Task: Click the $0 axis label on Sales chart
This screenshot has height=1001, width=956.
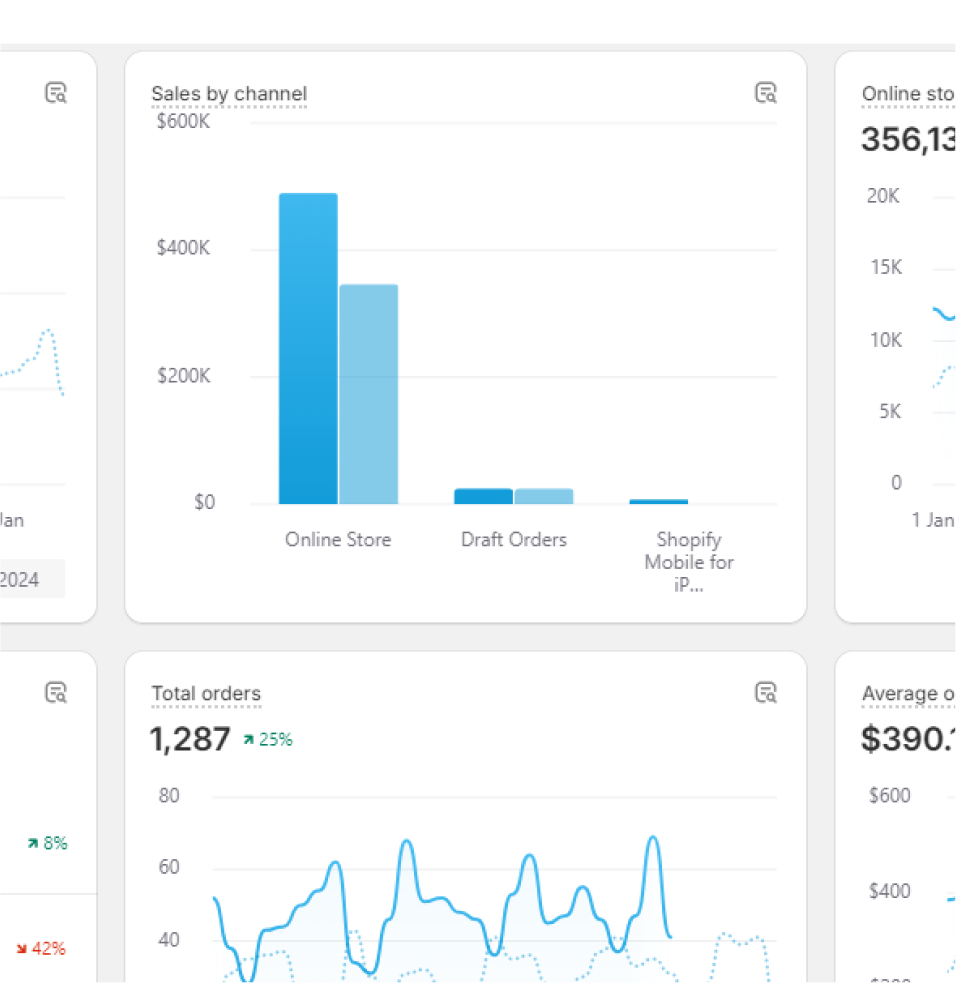Action: point(204,502)
